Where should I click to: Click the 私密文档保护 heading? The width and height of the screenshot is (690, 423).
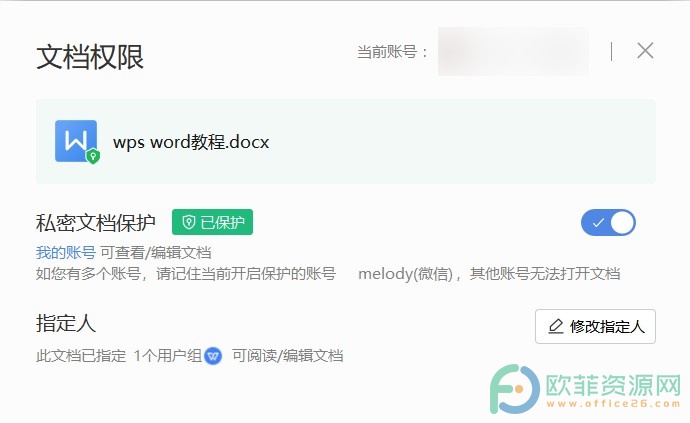coord(95,223)
